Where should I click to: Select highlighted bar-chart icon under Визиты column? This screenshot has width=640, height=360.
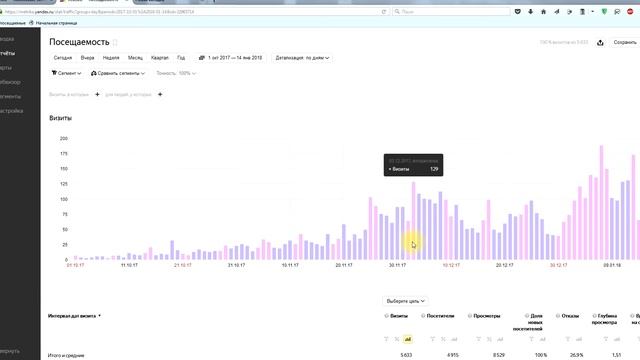407,339
